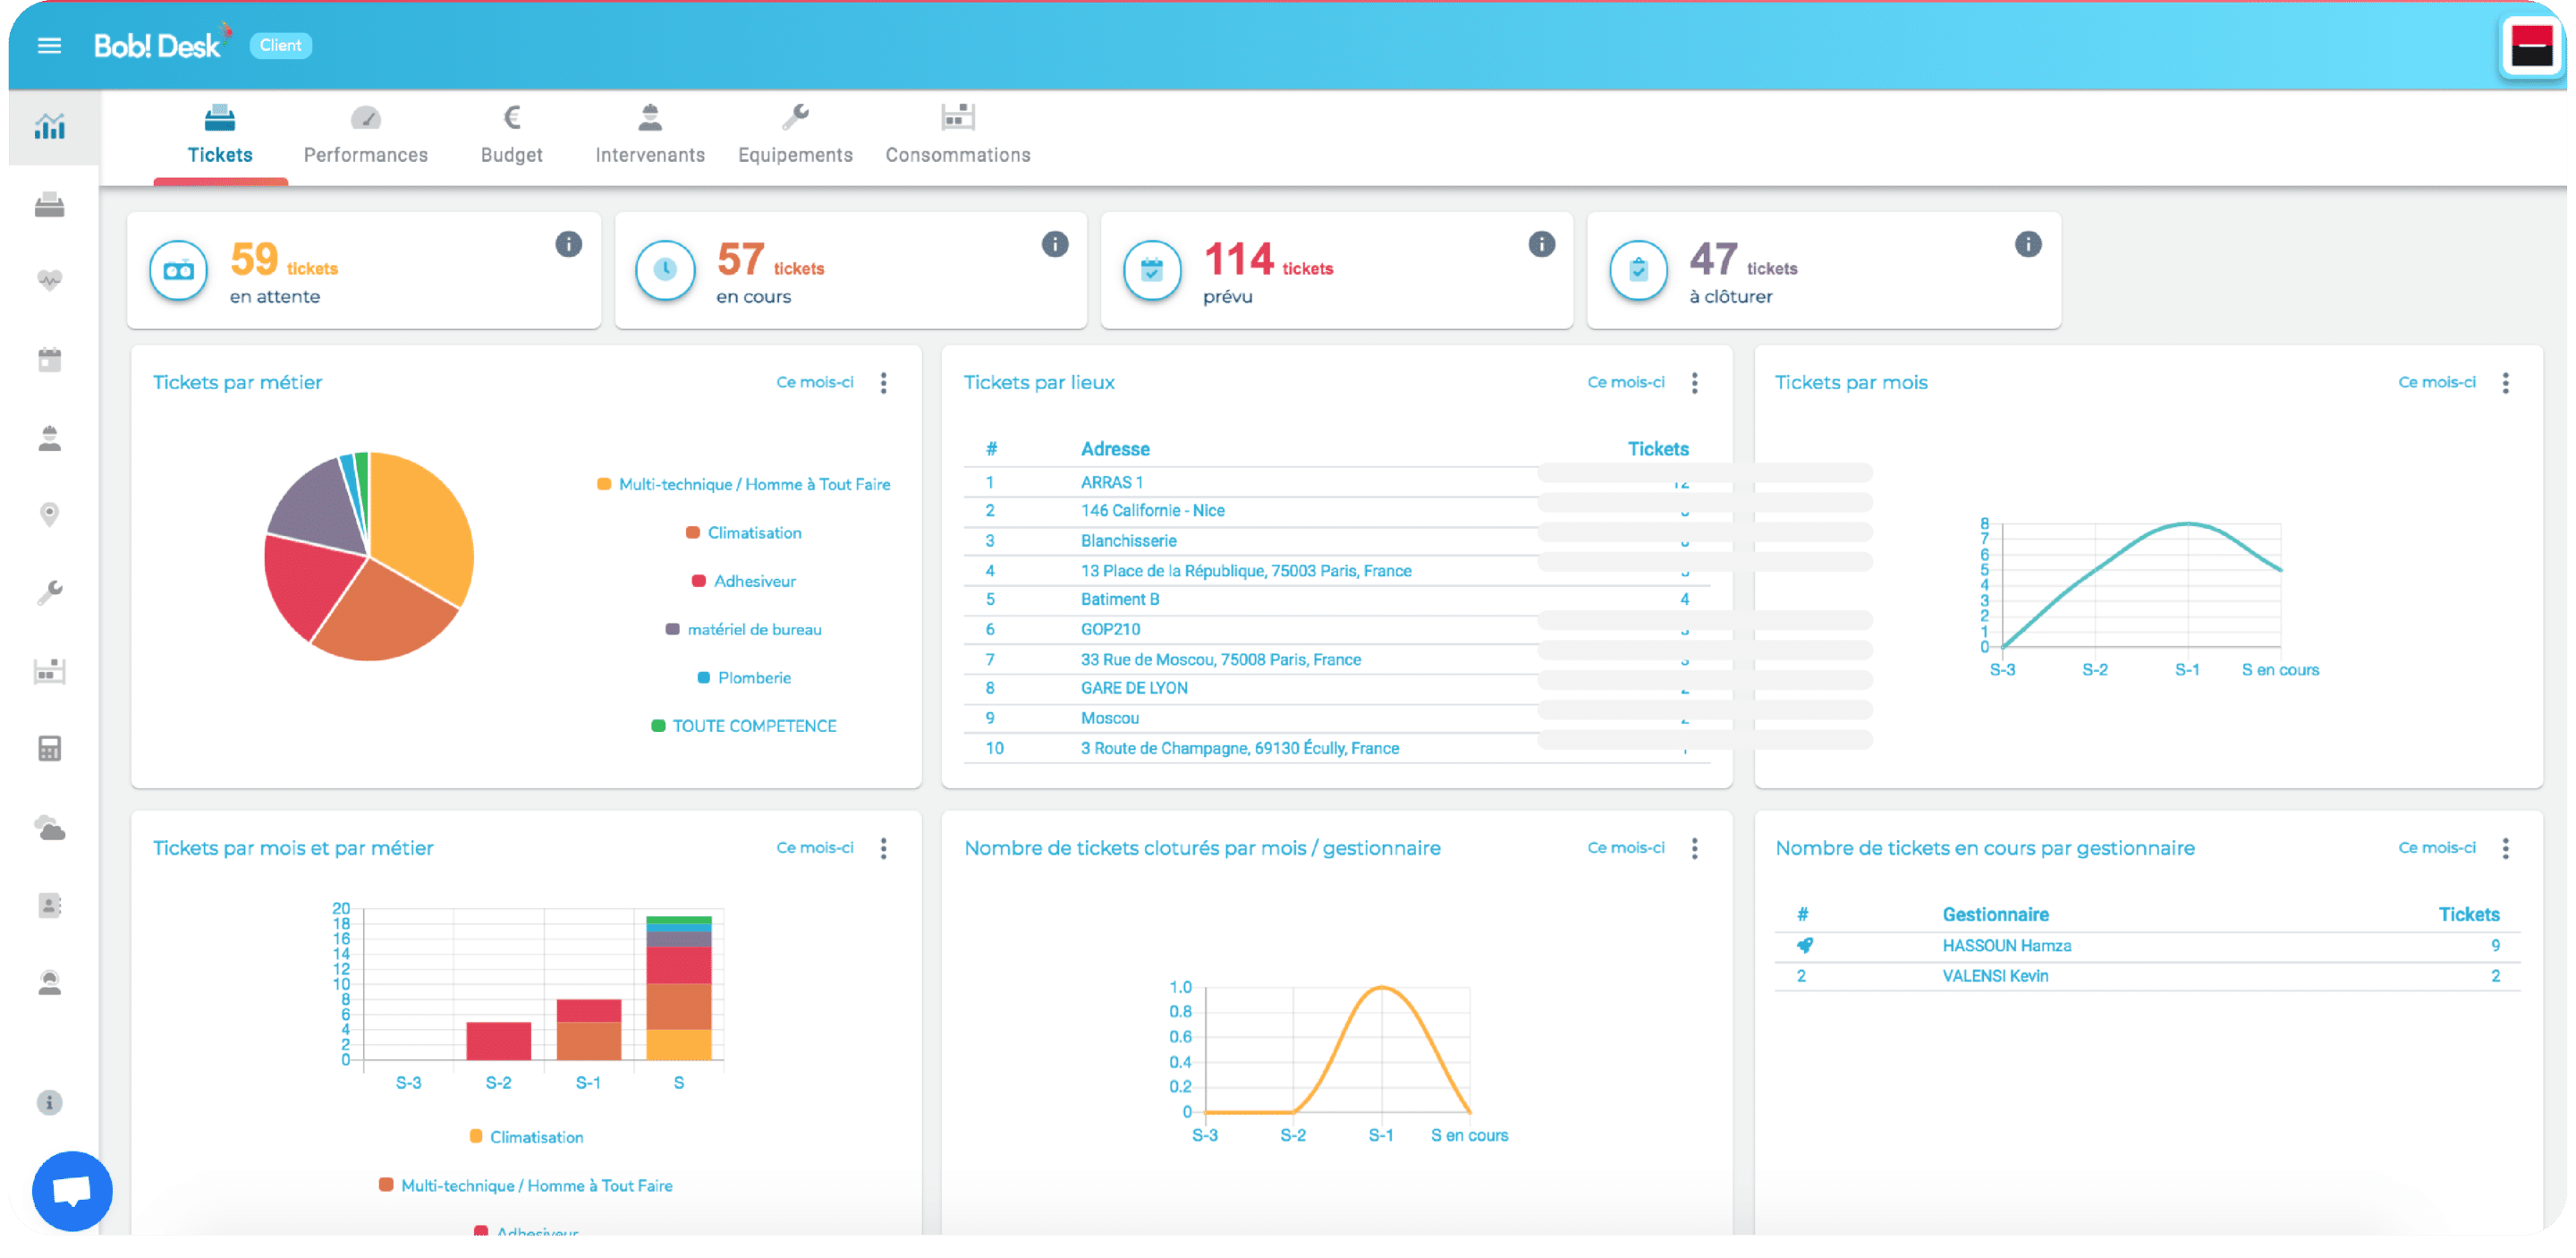Open the wrench equipment icon in the sidebar
Viewport: 2576px width, 1258px height.
coord(50,592)
